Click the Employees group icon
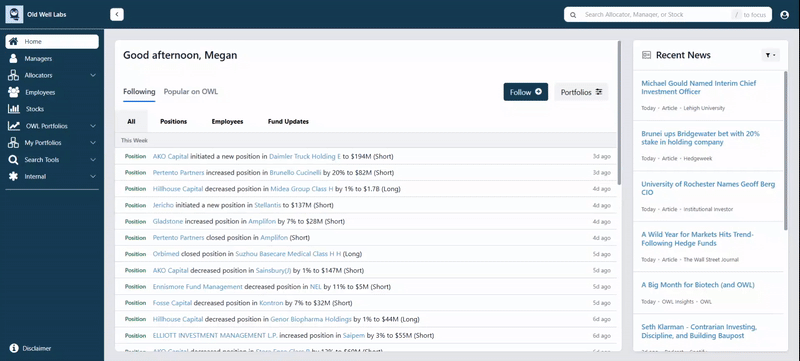The width and height of the screenshot is (800, 361). click(14, 92)
